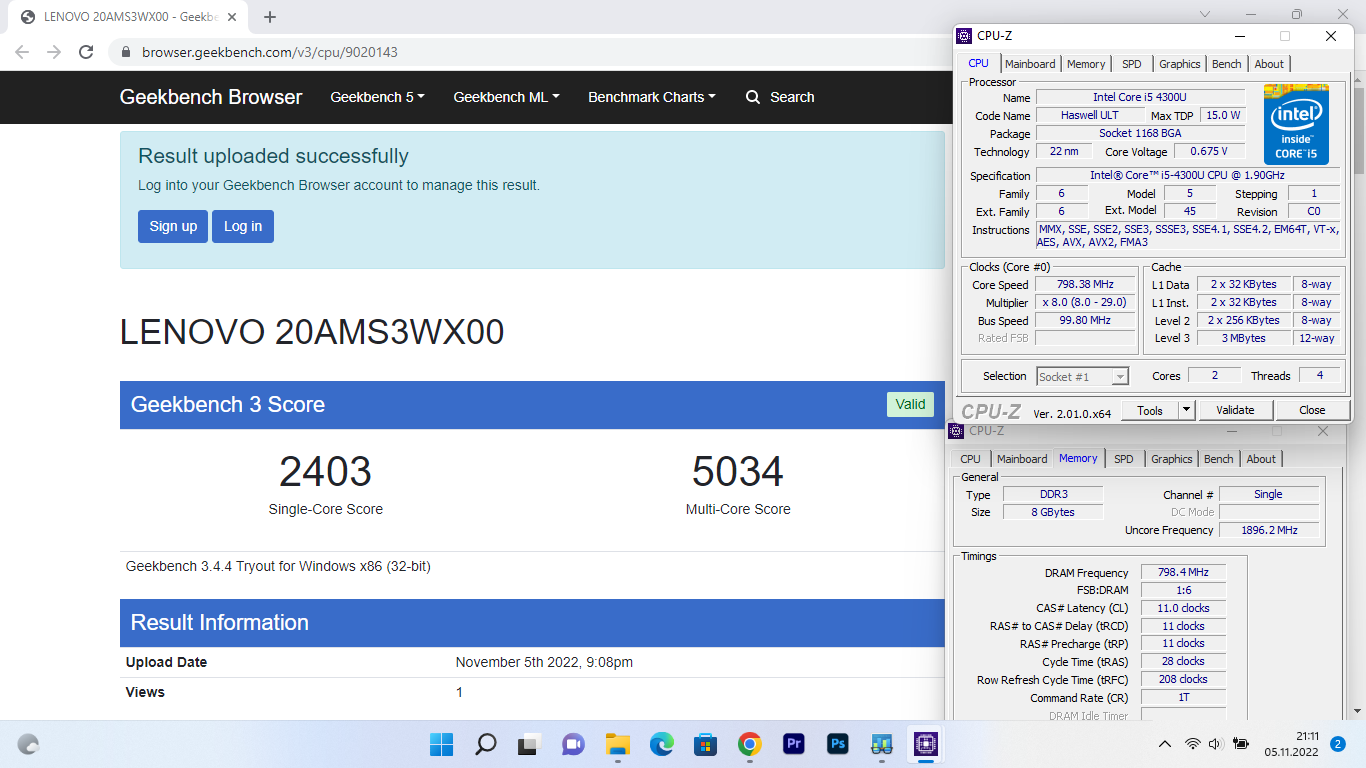
Task: Select SPD tab in lower CPU-Z window
Action: click(x=1124, y=459)
